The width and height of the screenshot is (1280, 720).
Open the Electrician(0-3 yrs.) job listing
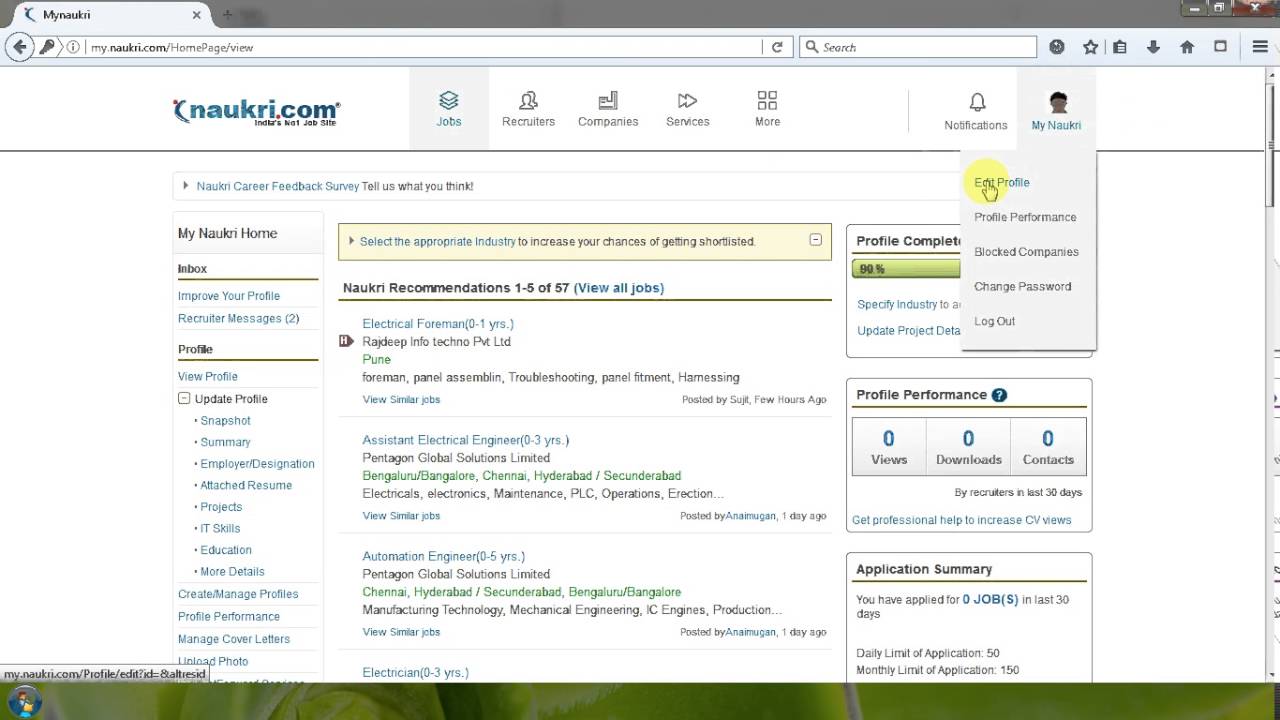point(415,672)
